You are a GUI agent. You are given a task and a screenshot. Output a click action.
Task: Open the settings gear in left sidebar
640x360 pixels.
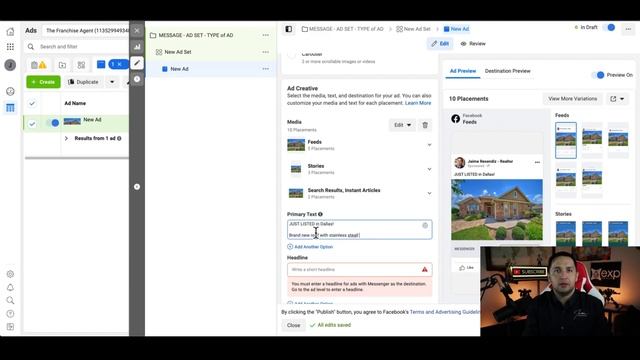click(x=10, y=274)
